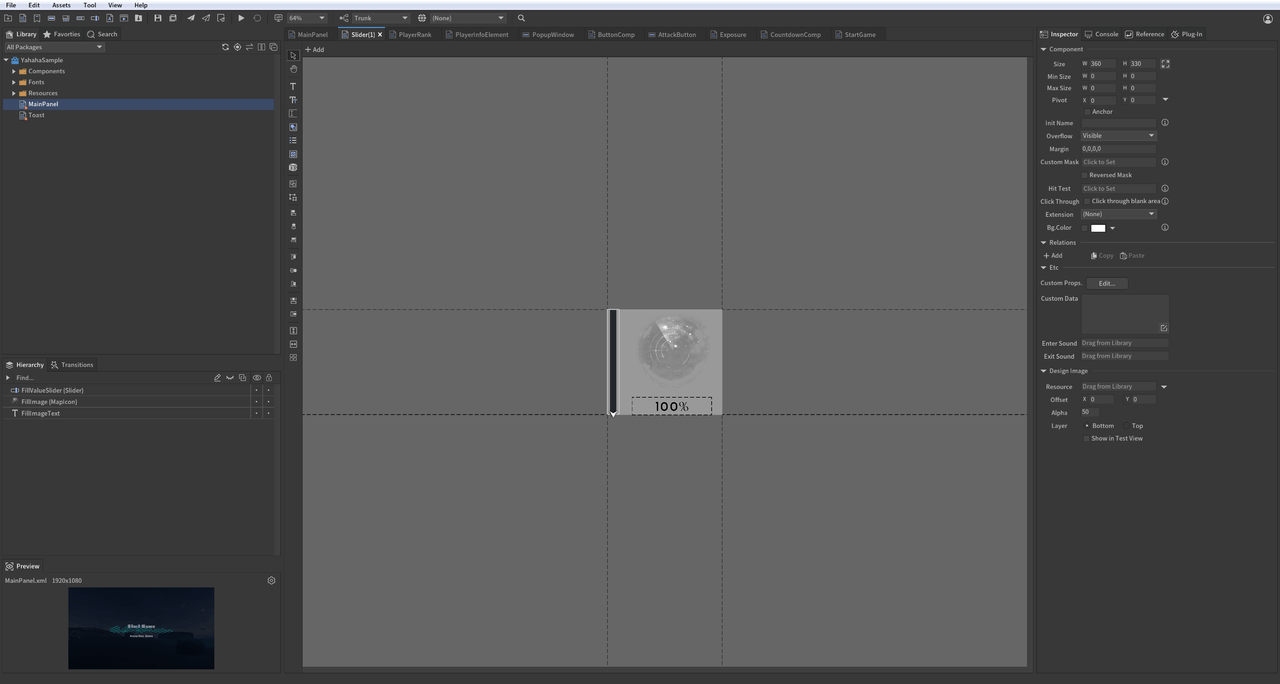Enable the Anchor checkbox

click(x=1087, y=112)
